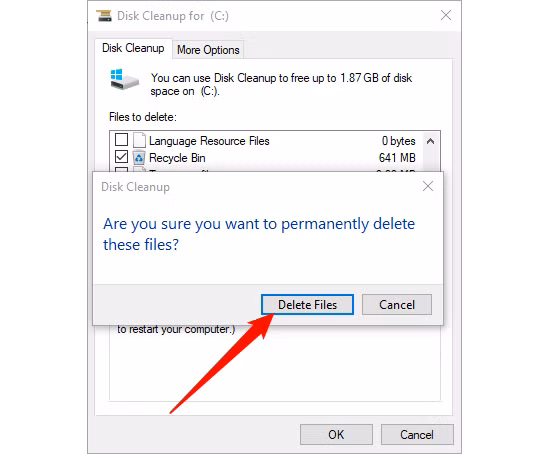The height and width of the screenshot is (454, 550).
Task: Click the Delete Files button
Action: [x=307, y=305]
